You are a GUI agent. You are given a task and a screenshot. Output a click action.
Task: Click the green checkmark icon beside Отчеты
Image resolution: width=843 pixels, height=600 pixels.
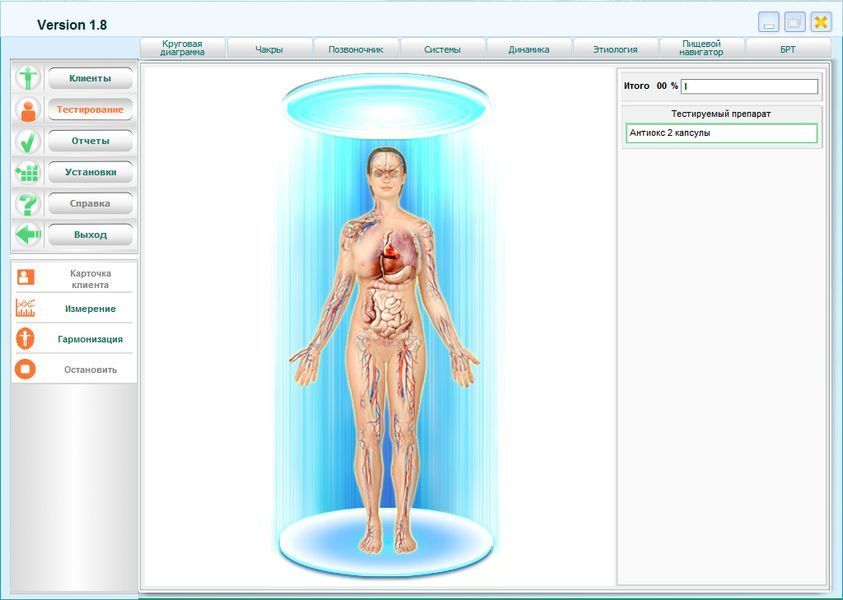click(28, 141)
